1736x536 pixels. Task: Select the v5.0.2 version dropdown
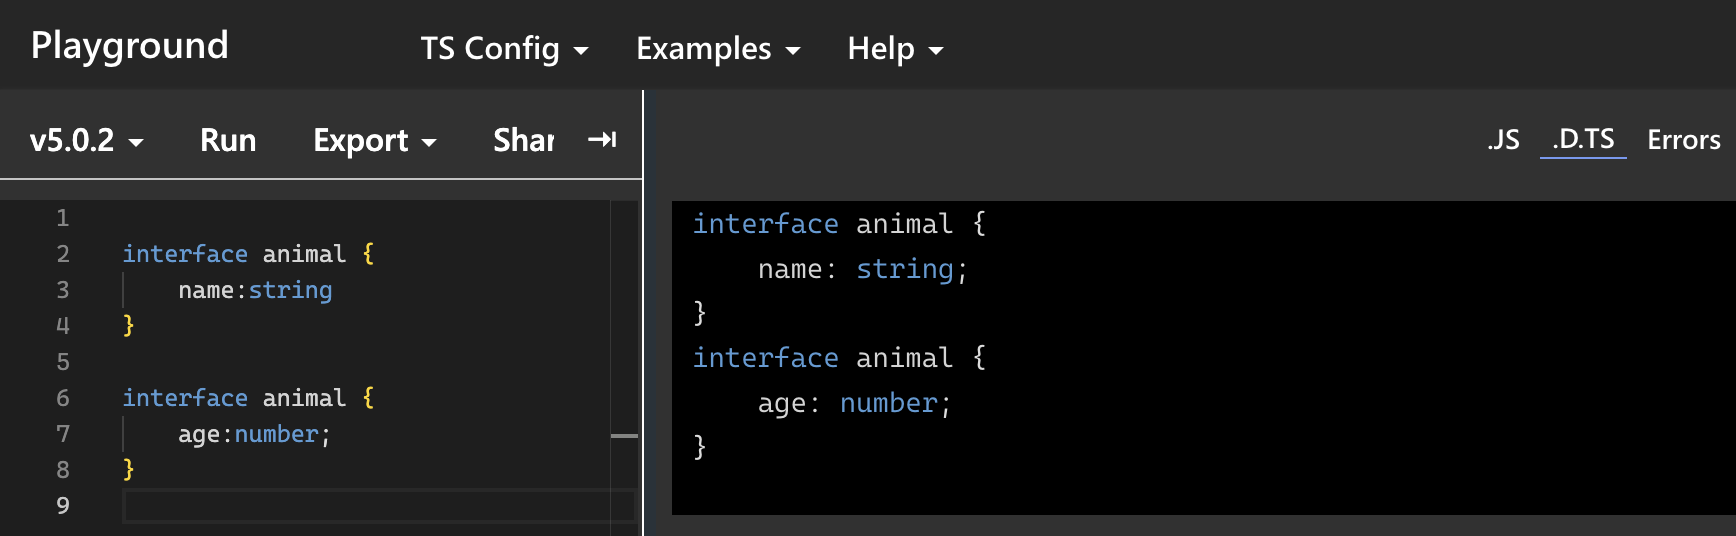[87, 140]
